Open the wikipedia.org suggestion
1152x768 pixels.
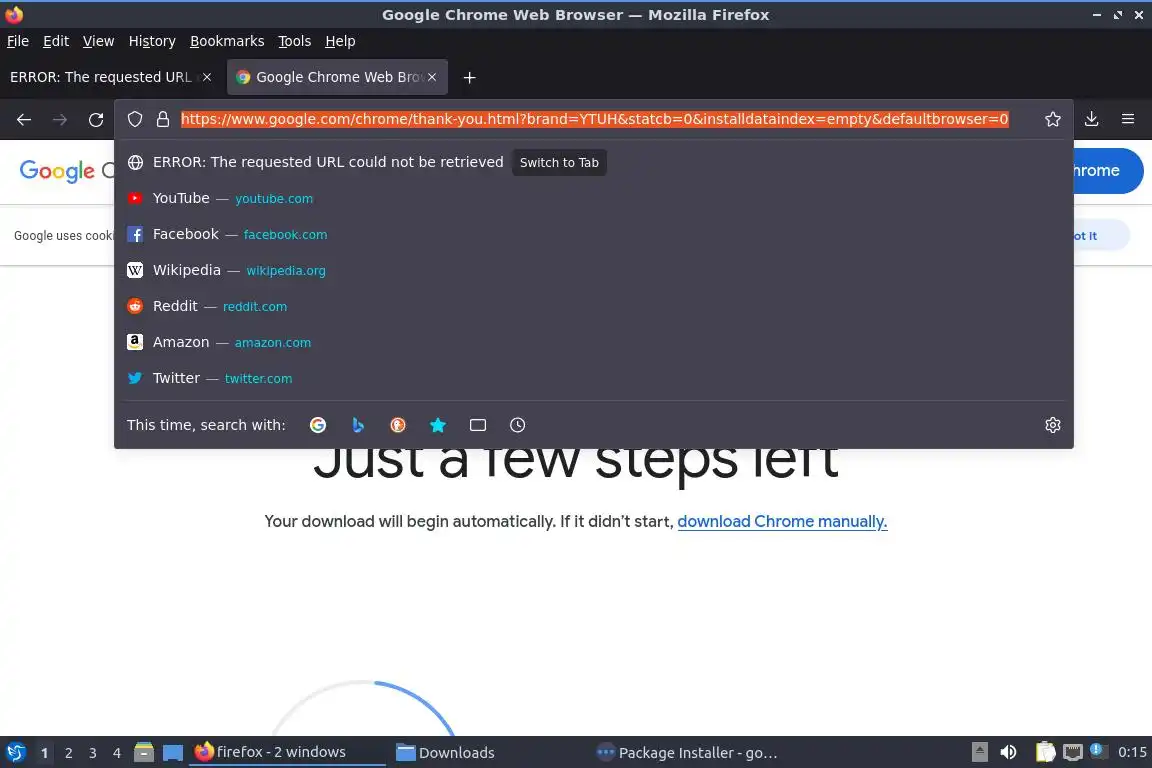[x=594, y=270]
